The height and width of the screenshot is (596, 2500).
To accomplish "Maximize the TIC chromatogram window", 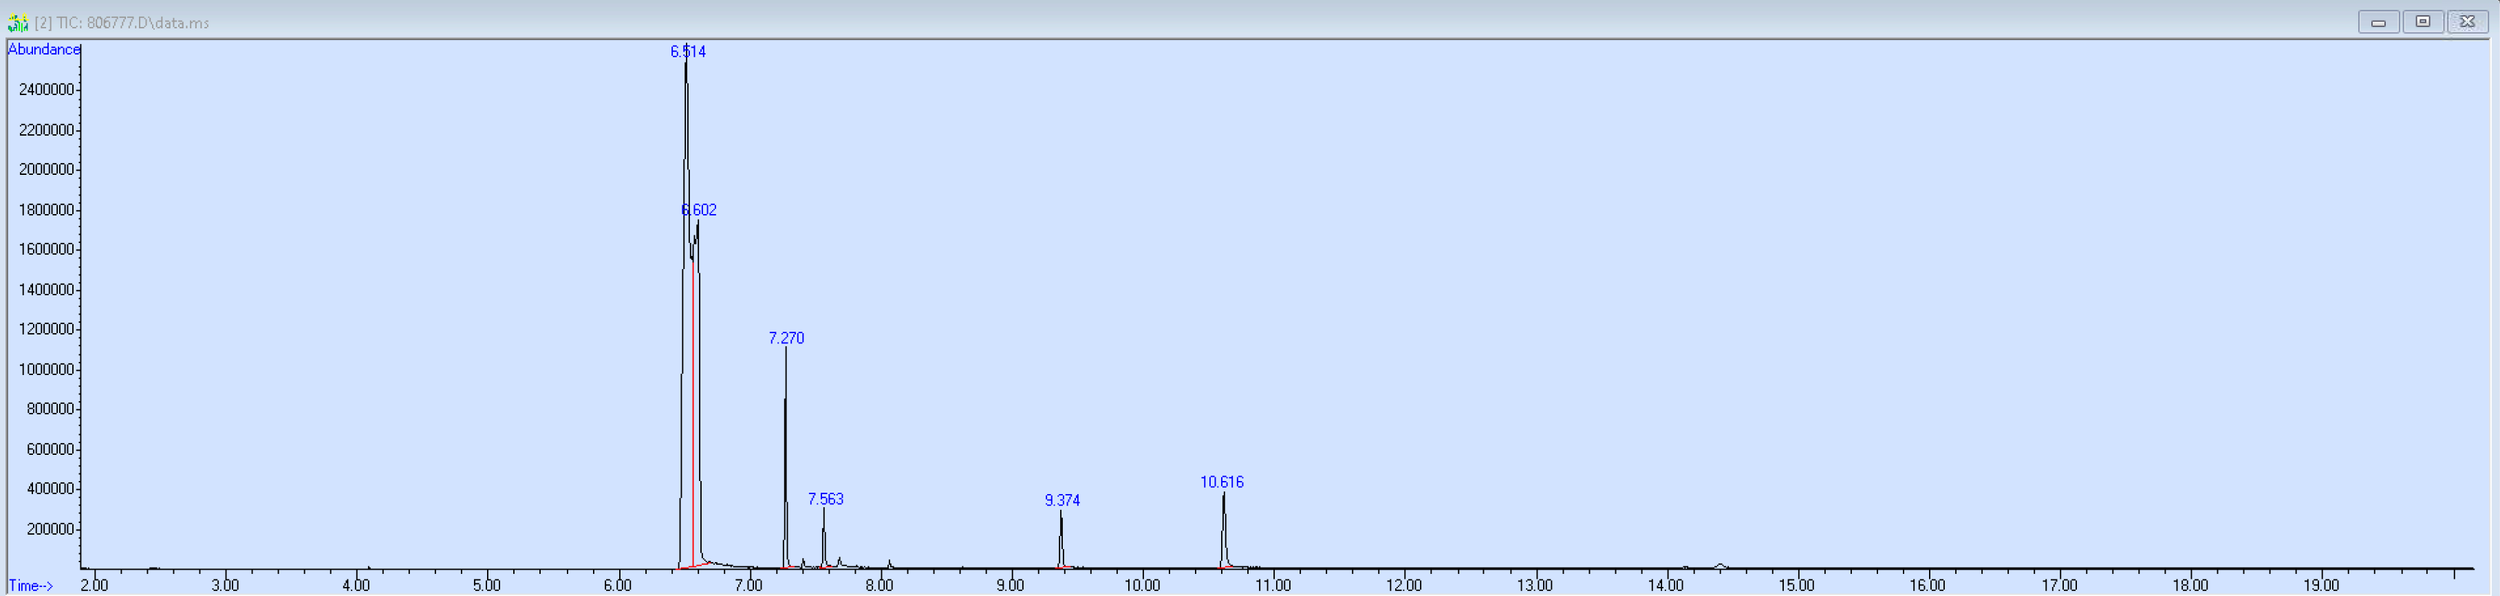I will (2422, 22).
